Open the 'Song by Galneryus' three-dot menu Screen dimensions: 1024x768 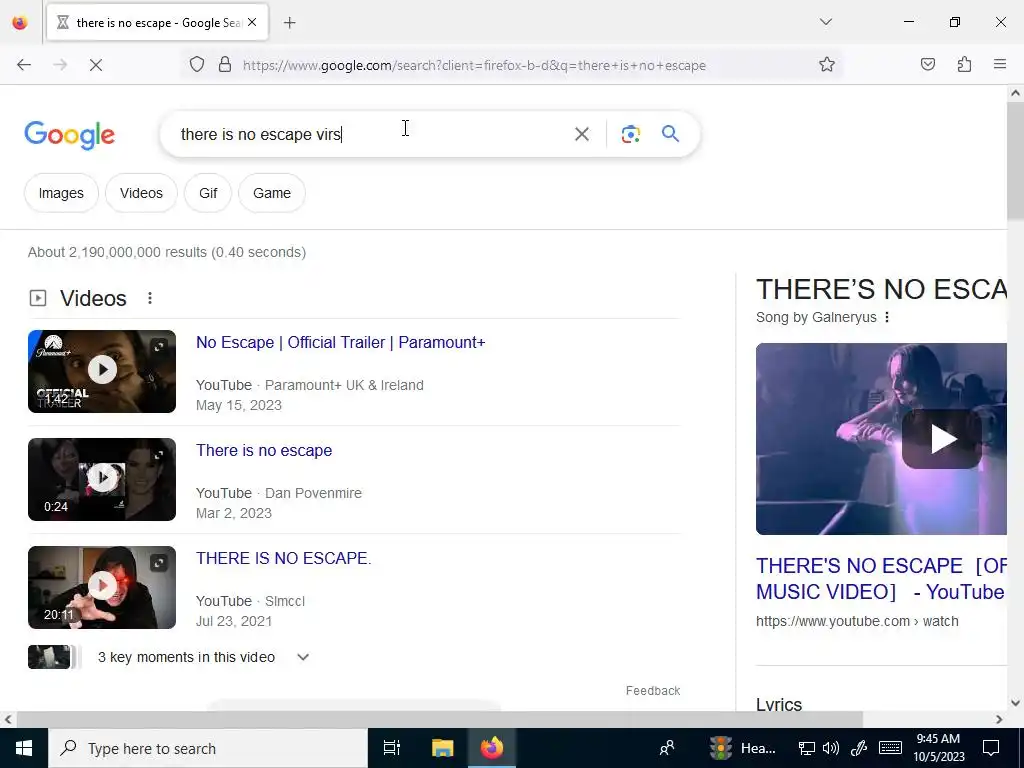[886, 317]
